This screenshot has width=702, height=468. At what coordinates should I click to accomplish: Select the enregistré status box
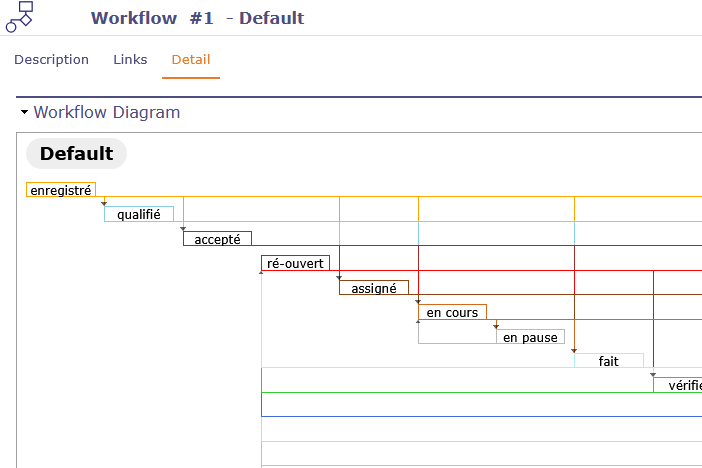pos(61,190)
